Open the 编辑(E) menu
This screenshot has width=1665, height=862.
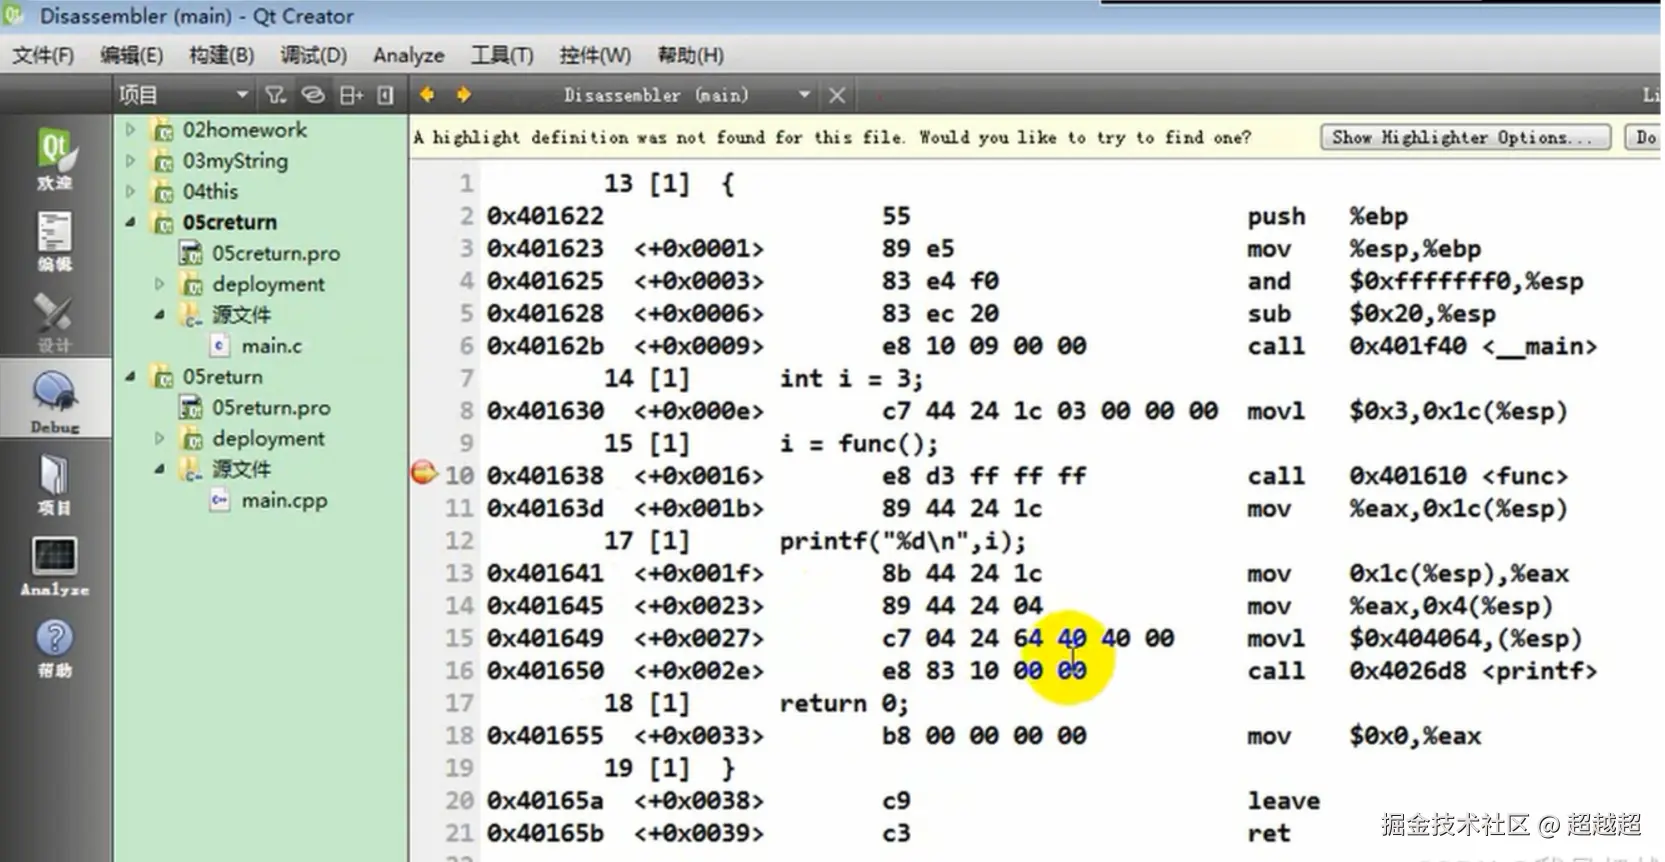(x=131, y=55)
